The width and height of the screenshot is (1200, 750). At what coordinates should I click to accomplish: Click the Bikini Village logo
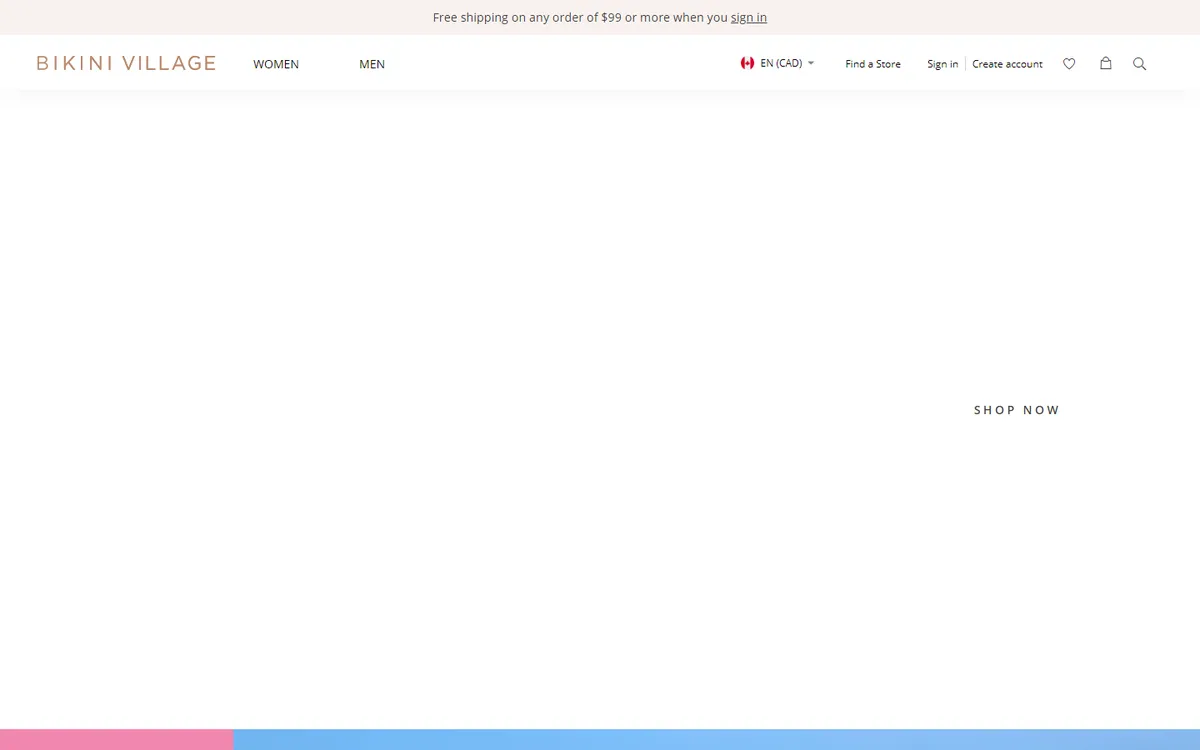126,63
